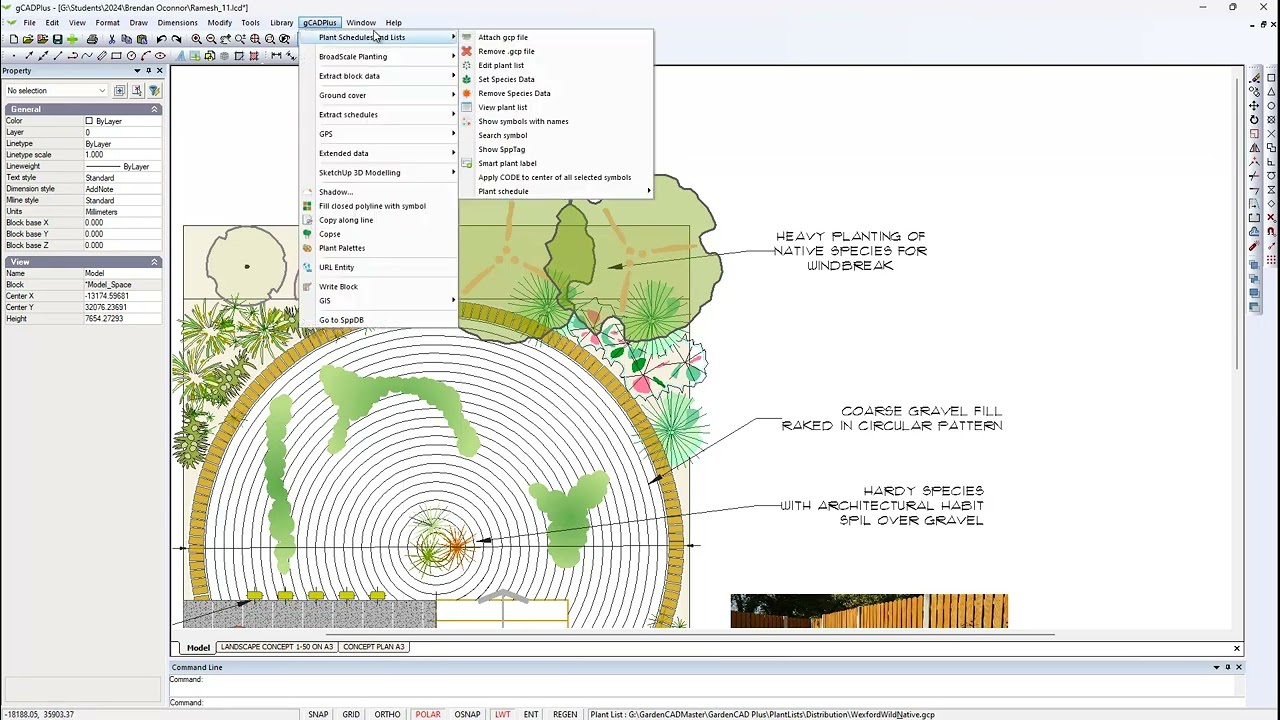Toggle SNAP in the status bar
This screenshot has height=720, width=1280.
318,714
